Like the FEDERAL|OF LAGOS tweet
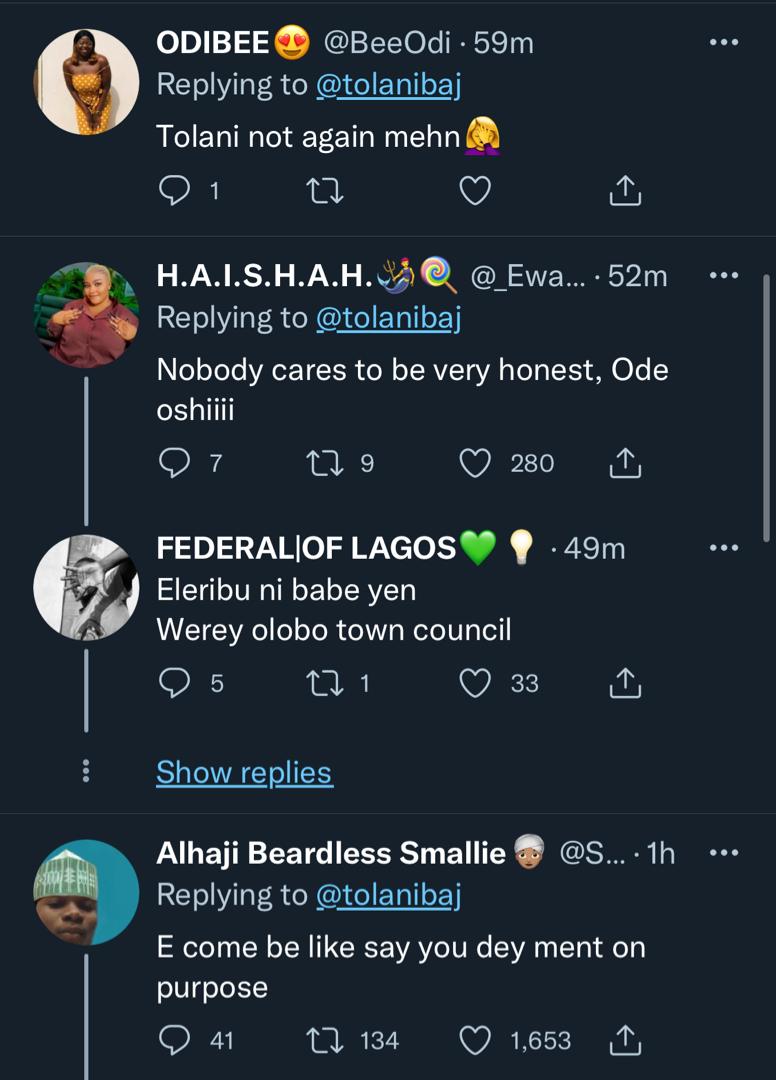This screenshot has width=776, height=1080. pyautogui.click(x=475, y=683)
